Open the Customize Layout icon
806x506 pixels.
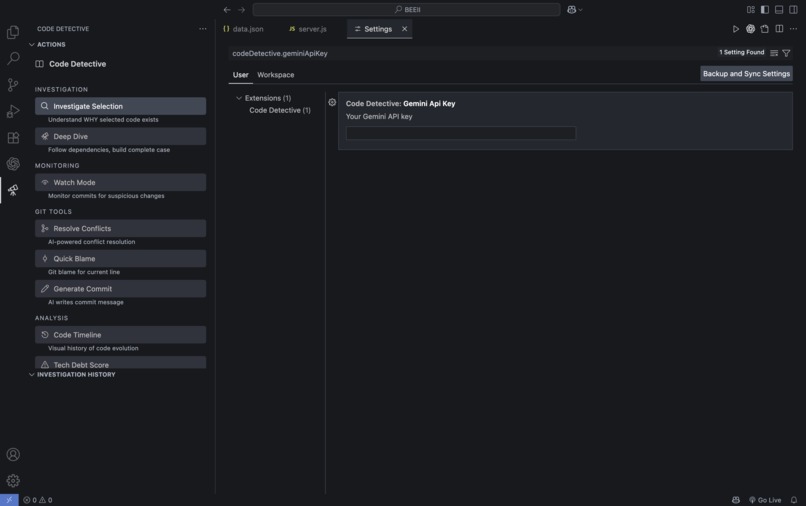750,9
